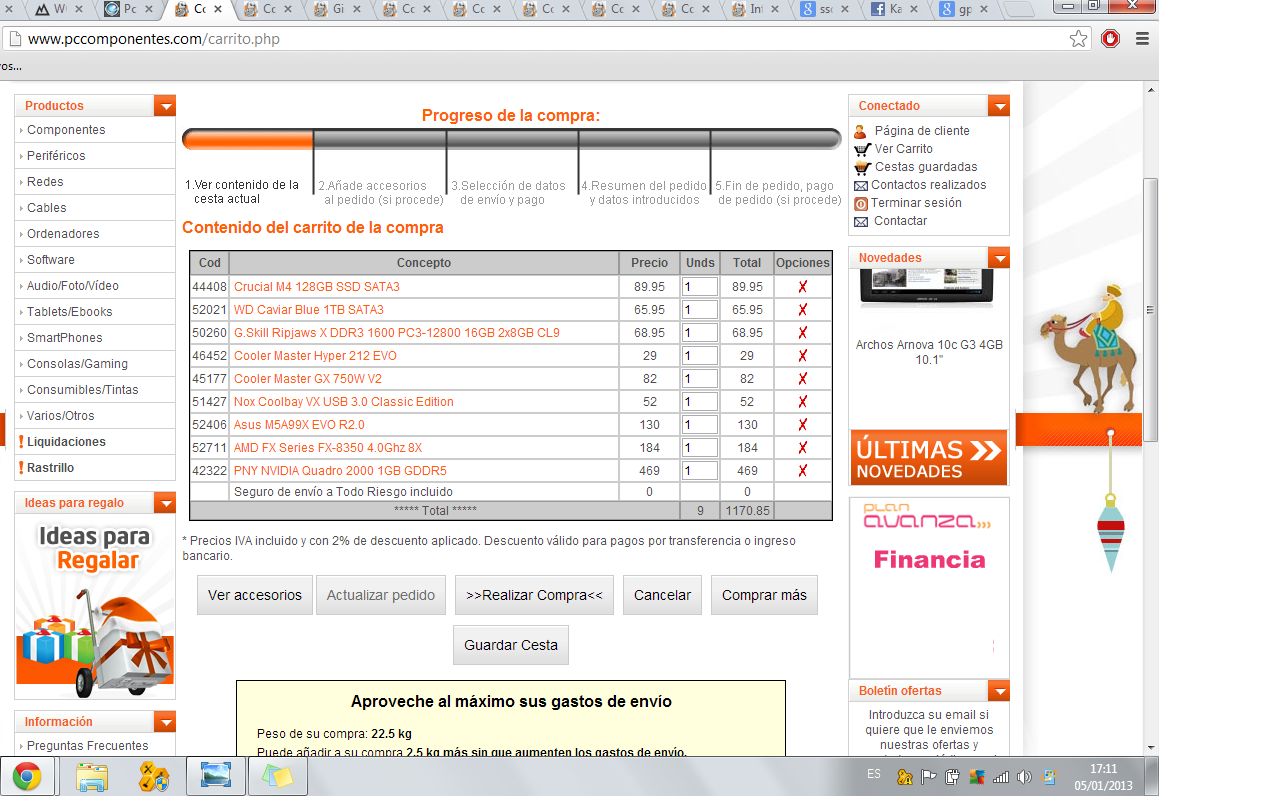Screen dimensions: 1280x800
Task: Toggle the Información panel arrow
Action: (x=165, y=722)
